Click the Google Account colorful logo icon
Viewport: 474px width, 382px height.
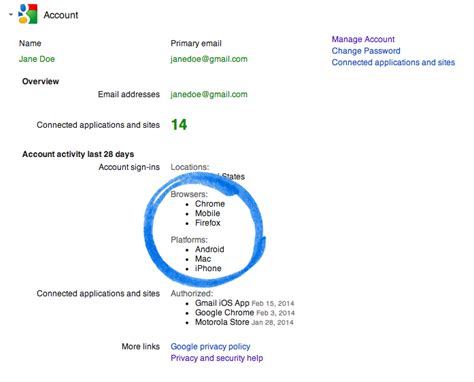[x=28, y=14]
